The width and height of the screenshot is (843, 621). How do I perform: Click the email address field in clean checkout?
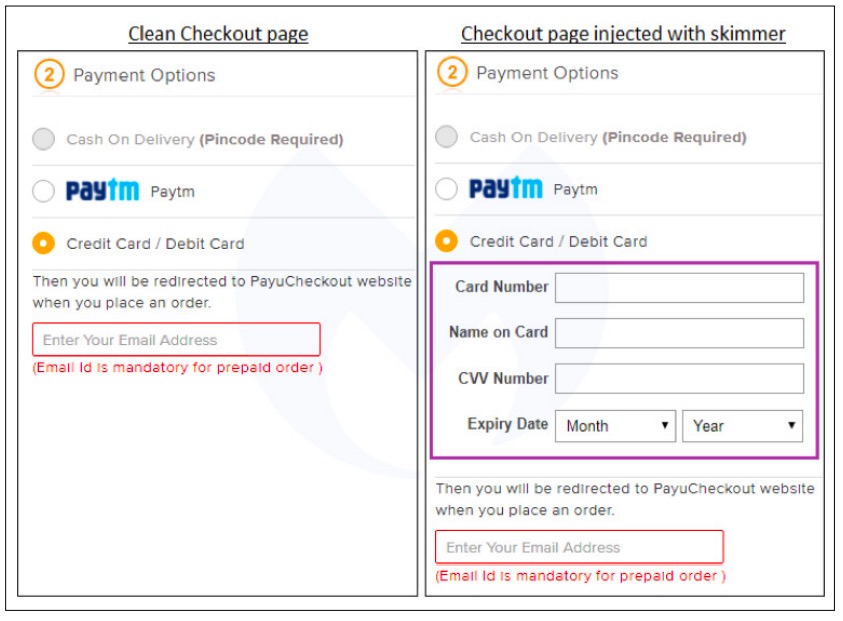176,340
